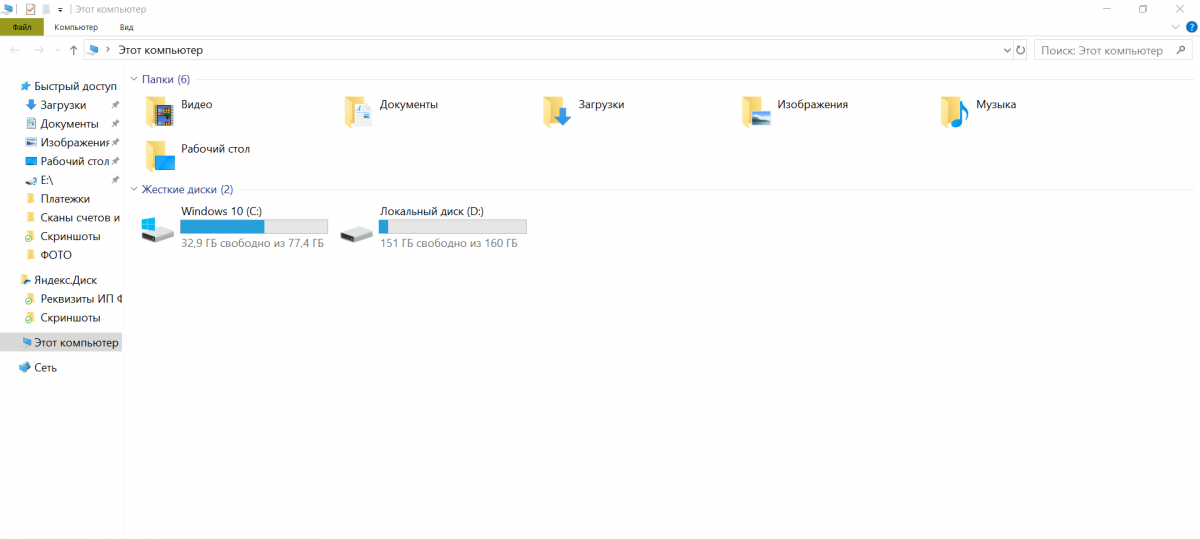The width and height of the screenshot is (1200, 539).
Task: Select the Windows 10 (C:) drive icon
Action: (x=158, y=230)
